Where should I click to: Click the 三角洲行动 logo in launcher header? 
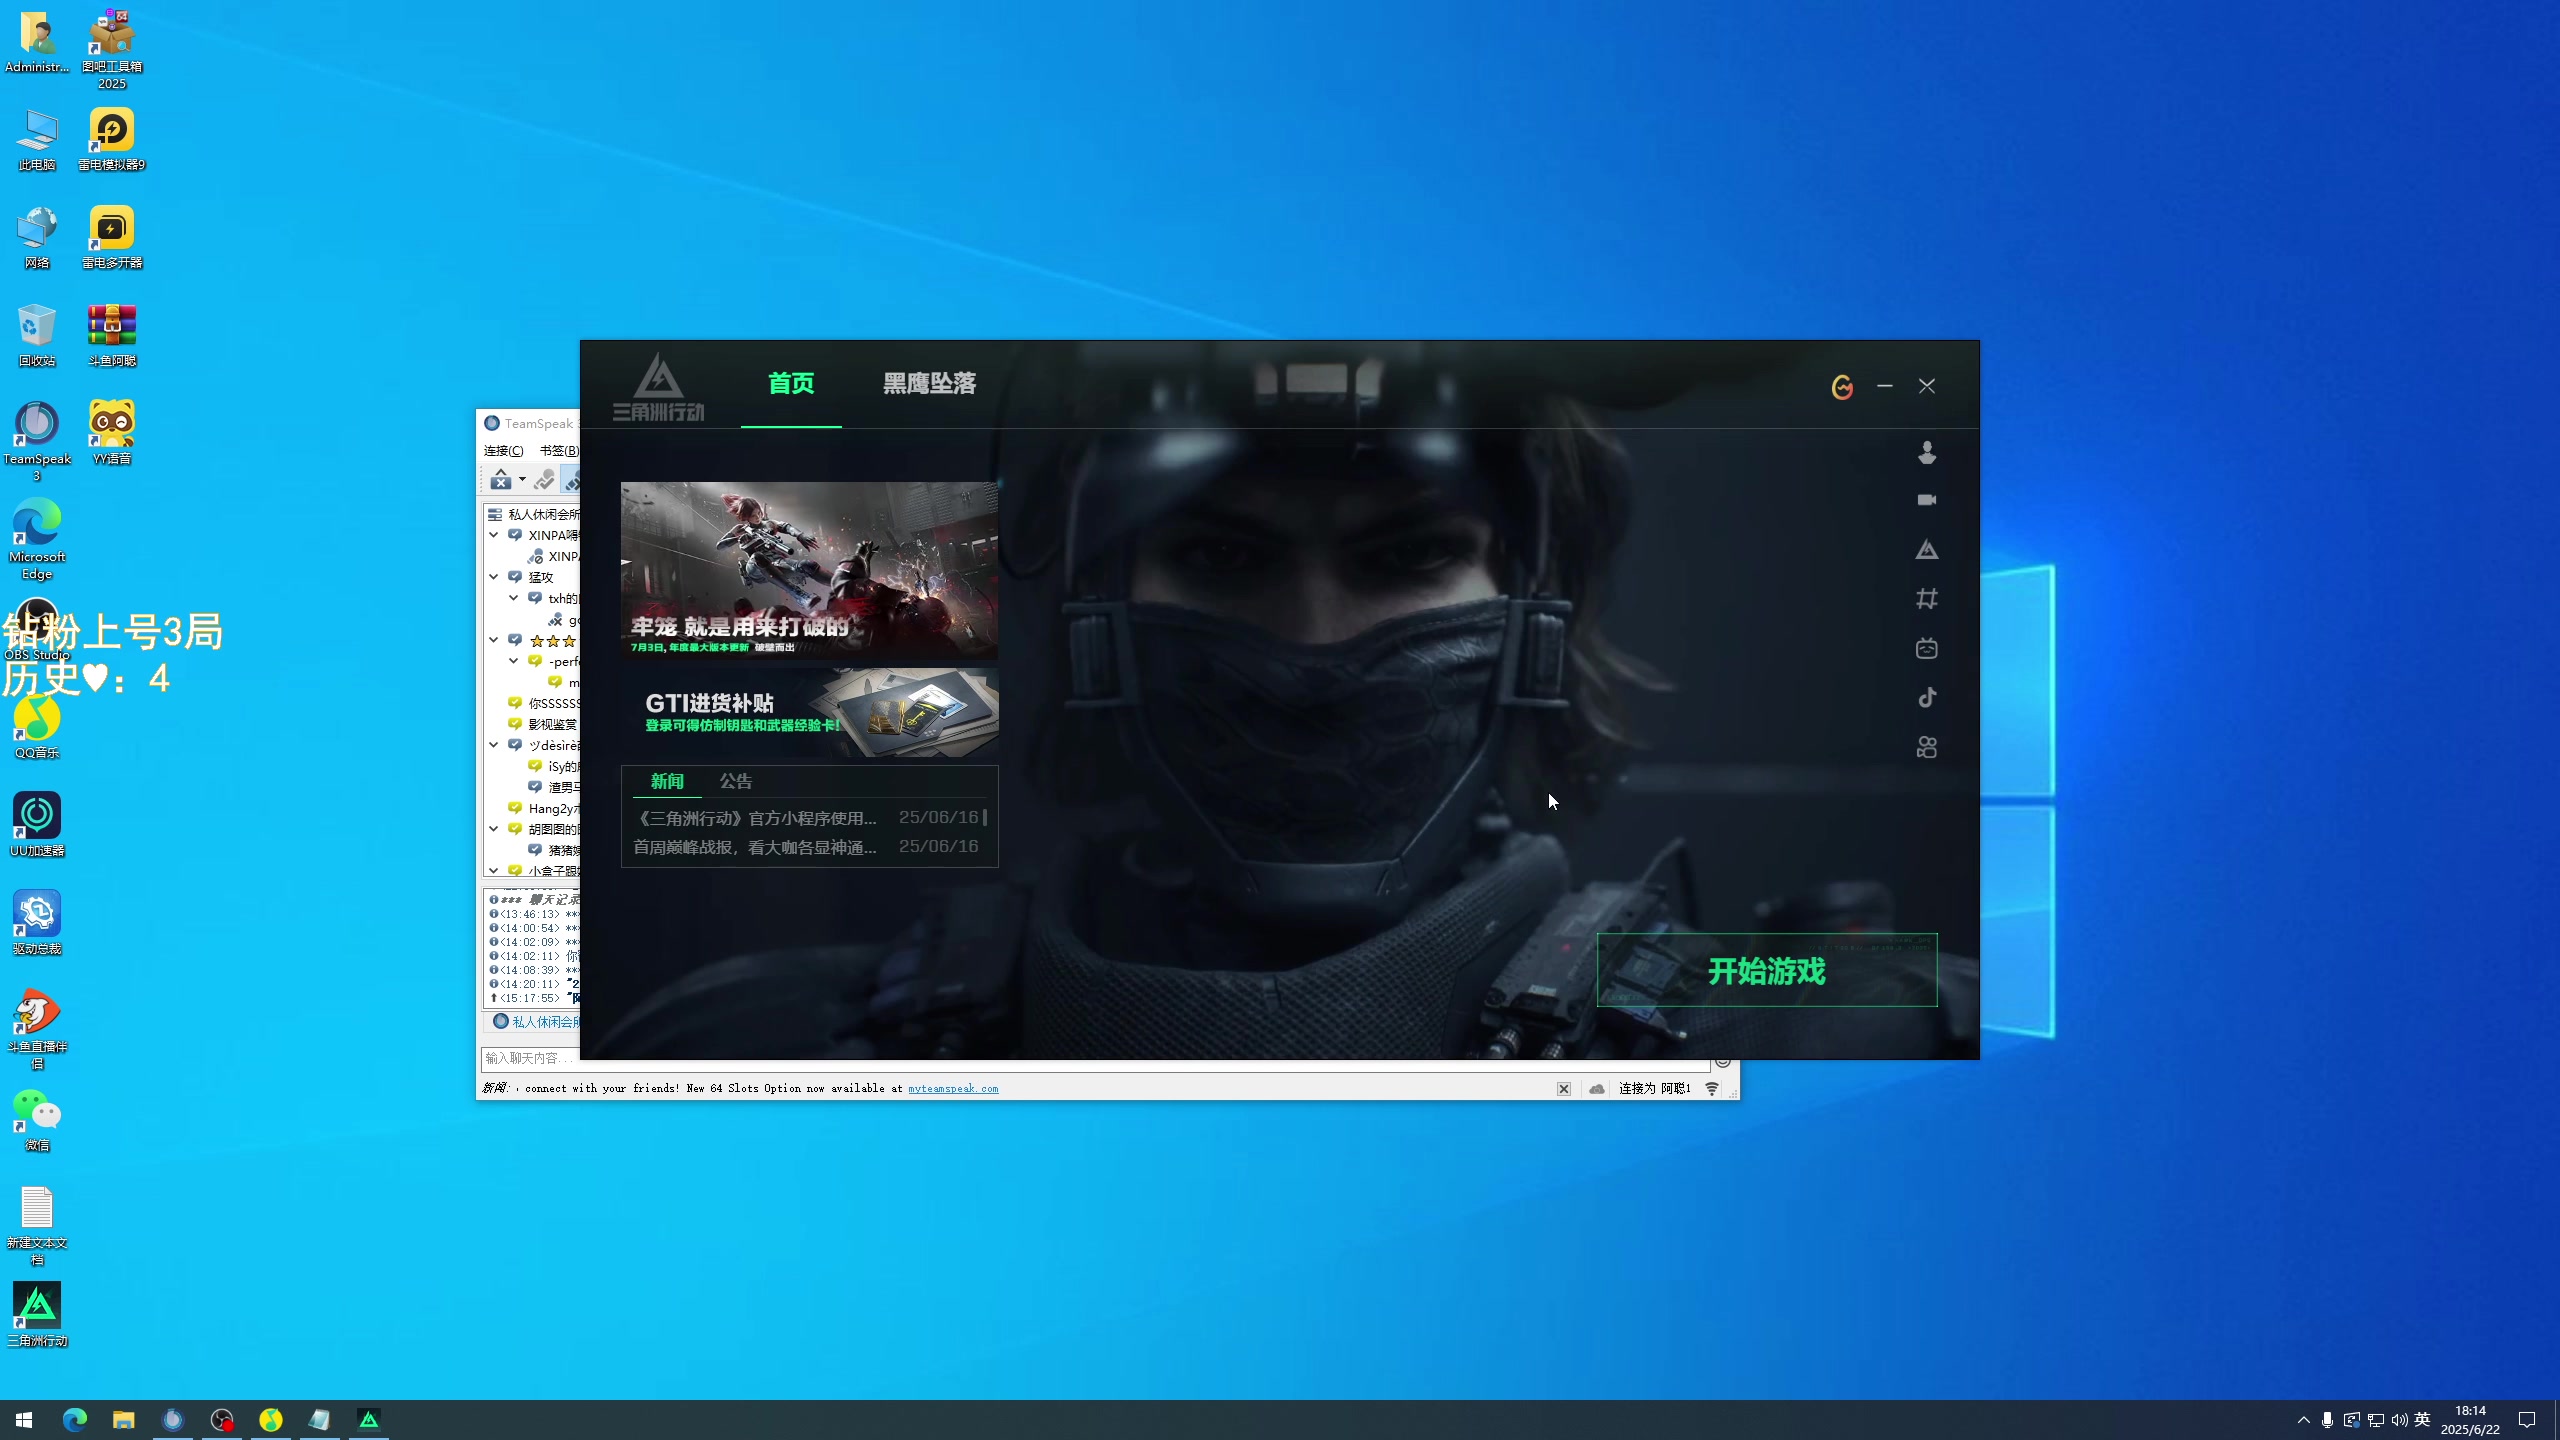658,386
